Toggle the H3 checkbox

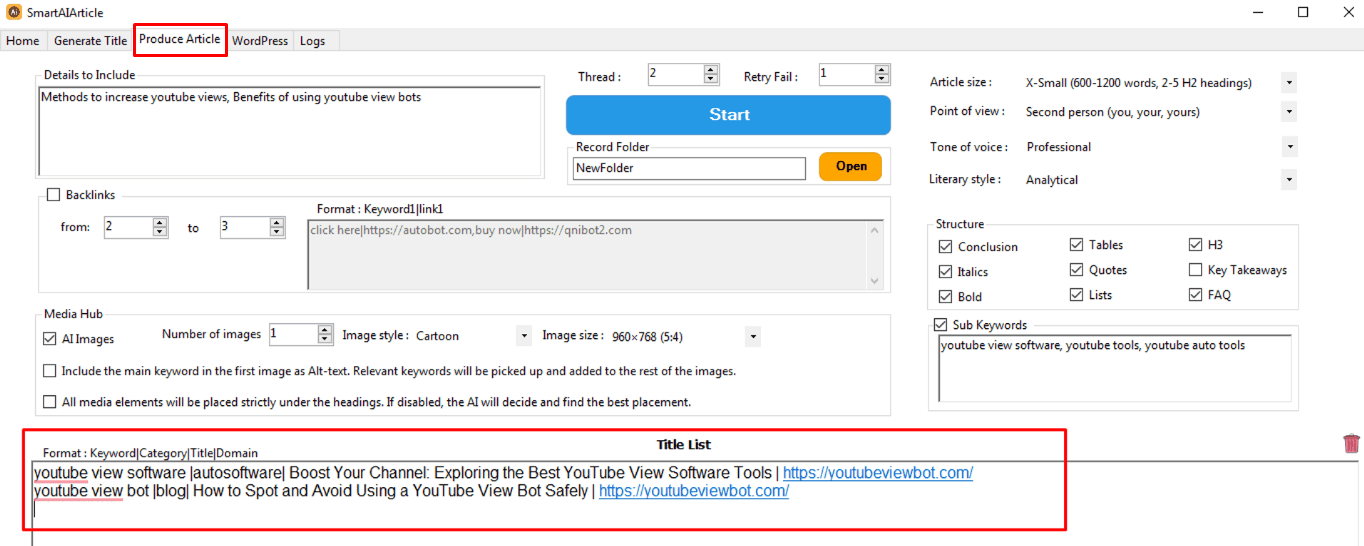(1196, 245)
